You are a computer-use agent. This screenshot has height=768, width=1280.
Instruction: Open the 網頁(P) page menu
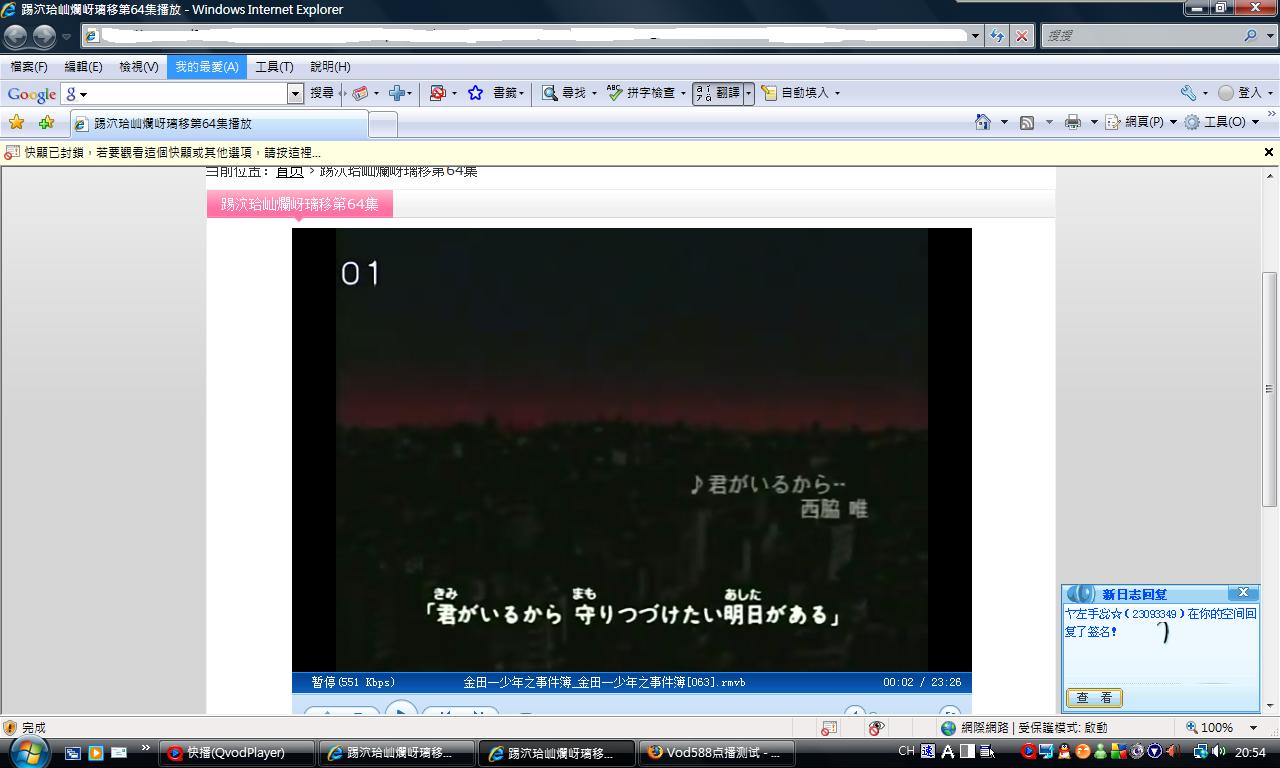point(1141,122)
